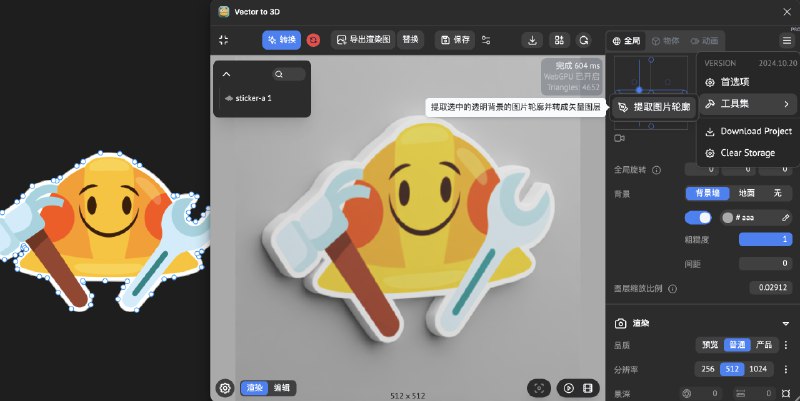Close the Vector to 3D window
This screenshot has height=401, width=800.
click(787, 12)
